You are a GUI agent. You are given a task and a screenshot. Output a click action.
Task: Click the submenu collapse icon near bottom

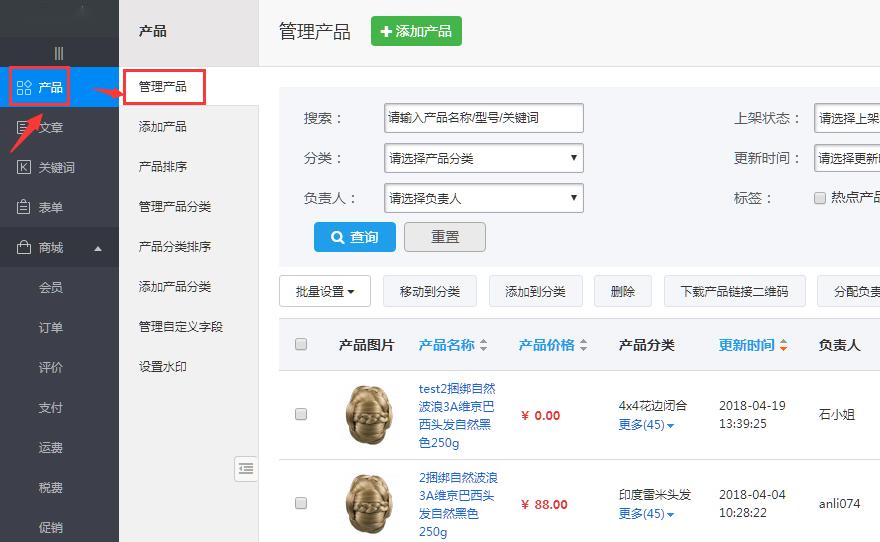pos(246,468)
